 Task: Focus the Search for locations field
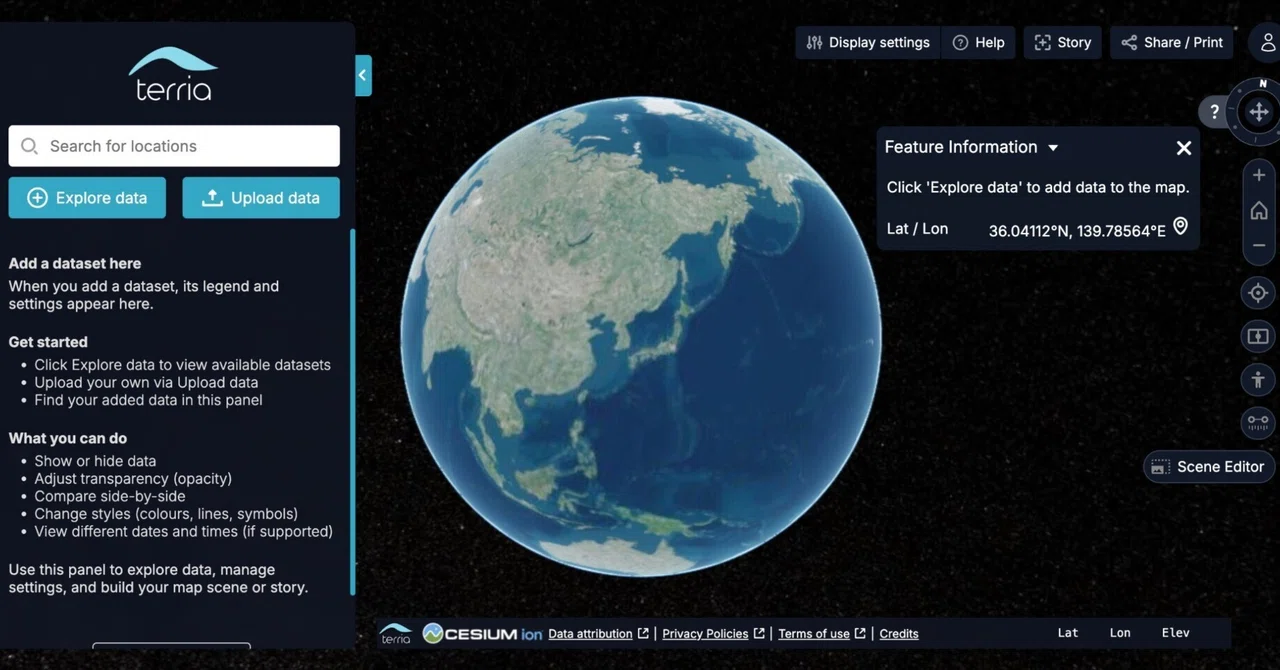coord(174,146)
